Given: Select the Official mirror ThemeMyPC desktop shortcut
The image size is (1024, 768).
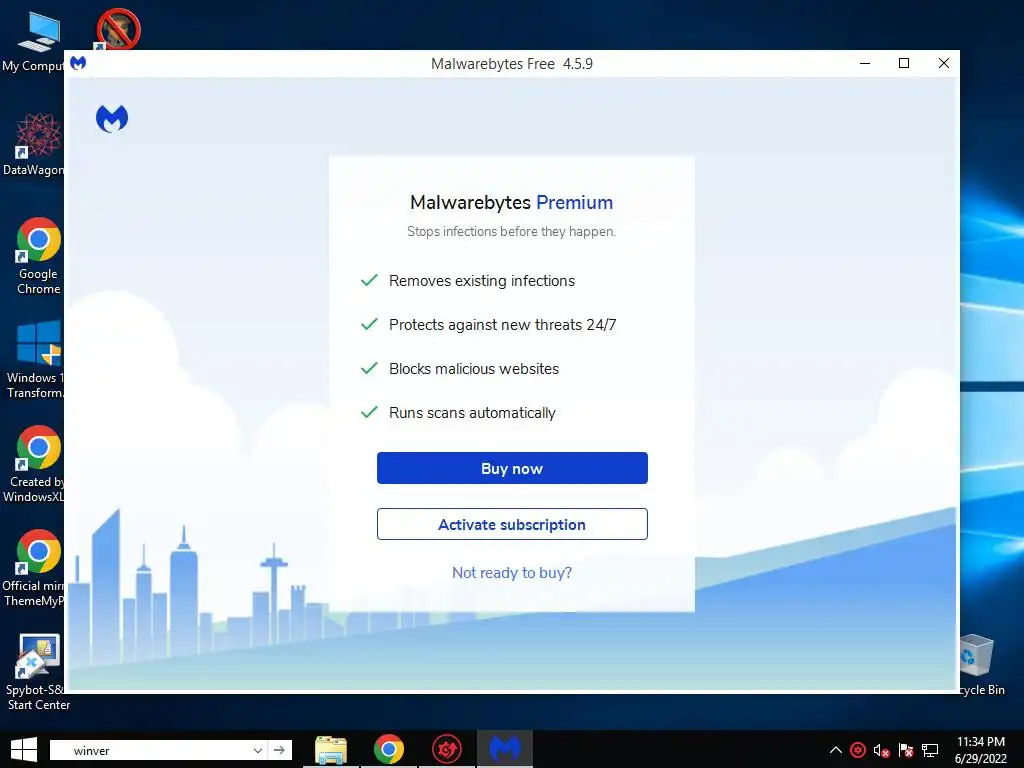Looking at the screenshot, I should point(34,568).
